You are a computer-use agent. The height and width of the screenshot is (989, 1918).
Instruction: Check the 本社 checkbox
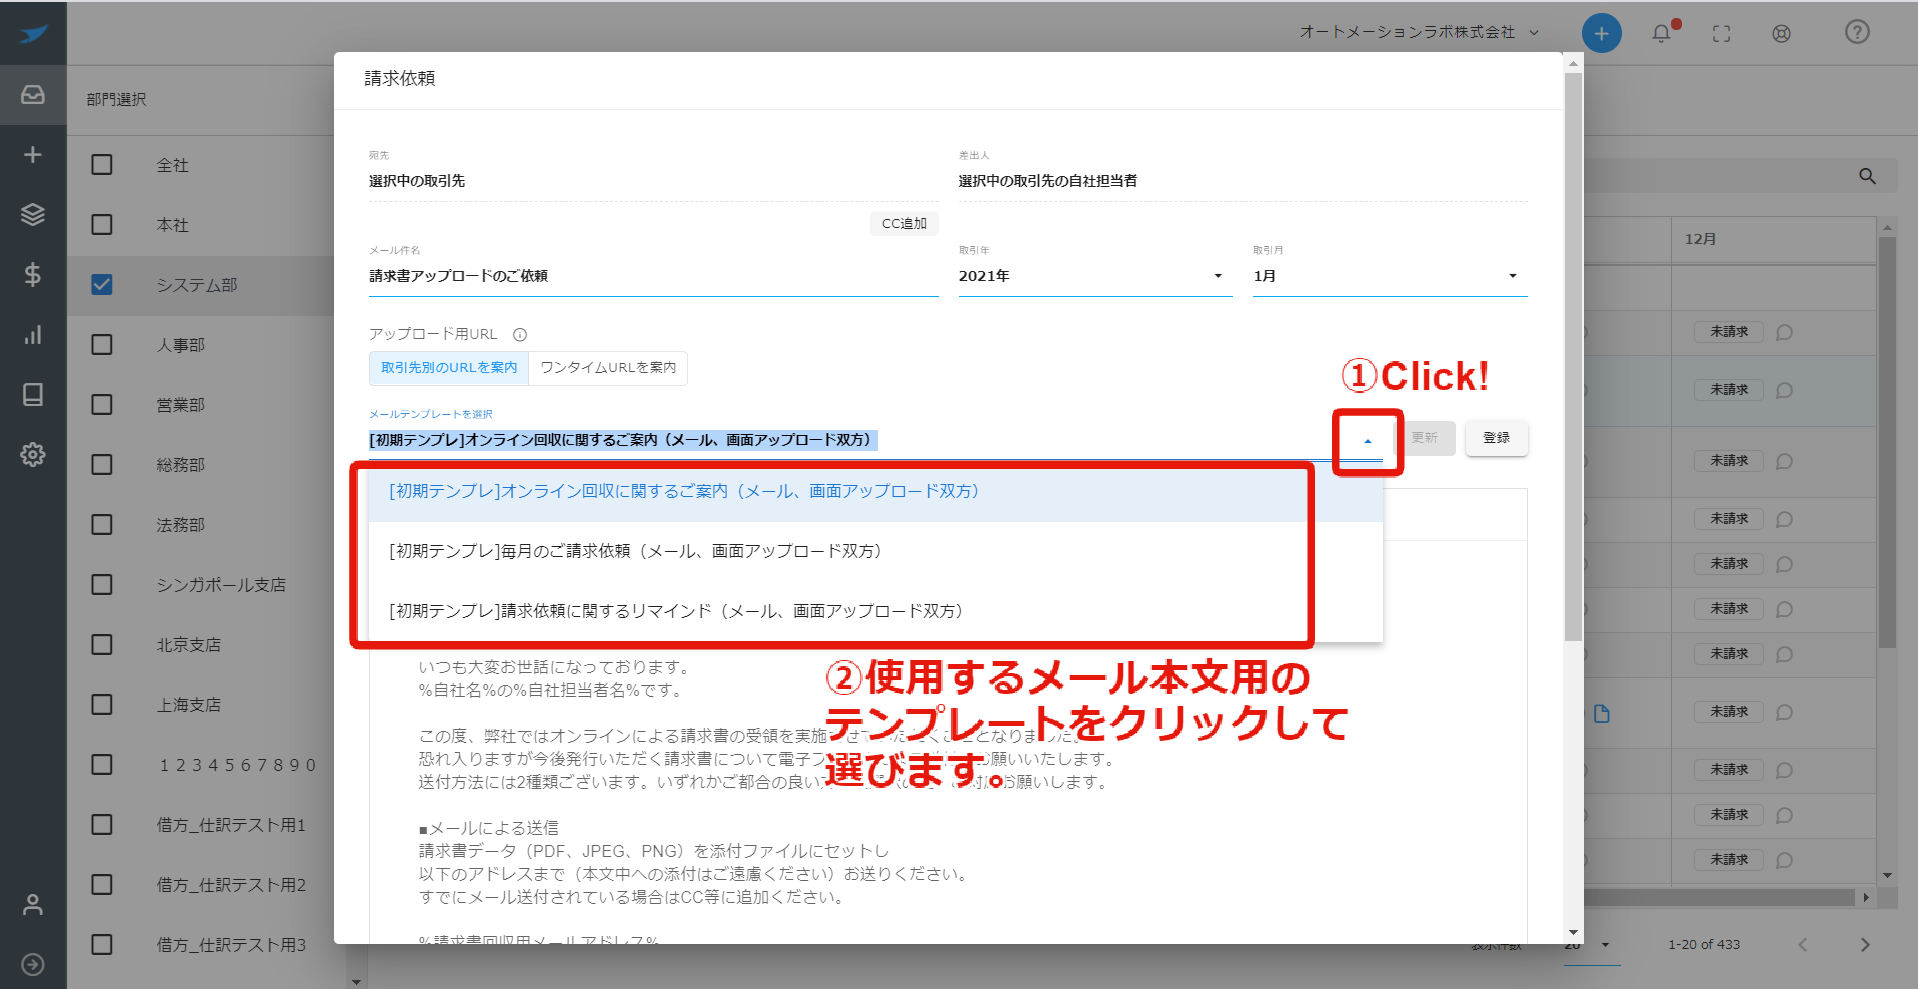pos(102,225)
